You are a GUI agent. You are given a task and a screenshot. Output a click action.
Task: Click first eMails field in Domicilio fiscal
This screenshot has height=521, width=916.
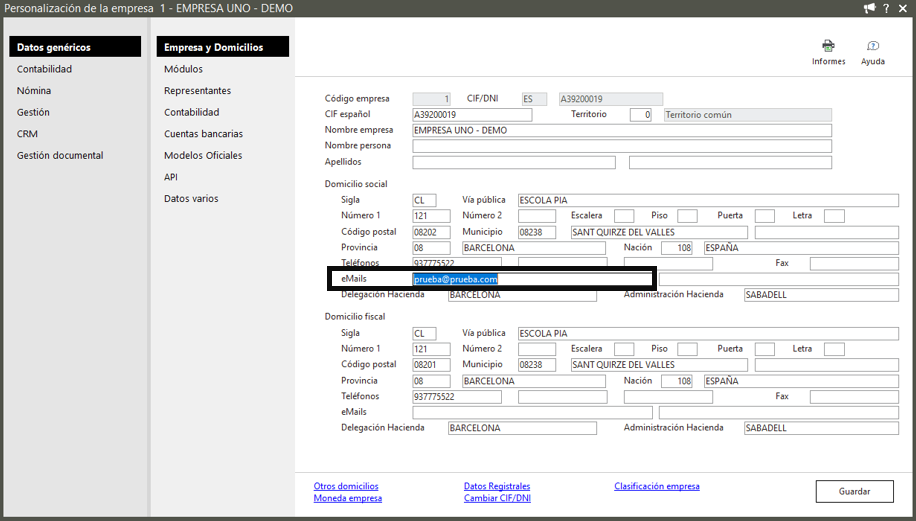[532, 412]
